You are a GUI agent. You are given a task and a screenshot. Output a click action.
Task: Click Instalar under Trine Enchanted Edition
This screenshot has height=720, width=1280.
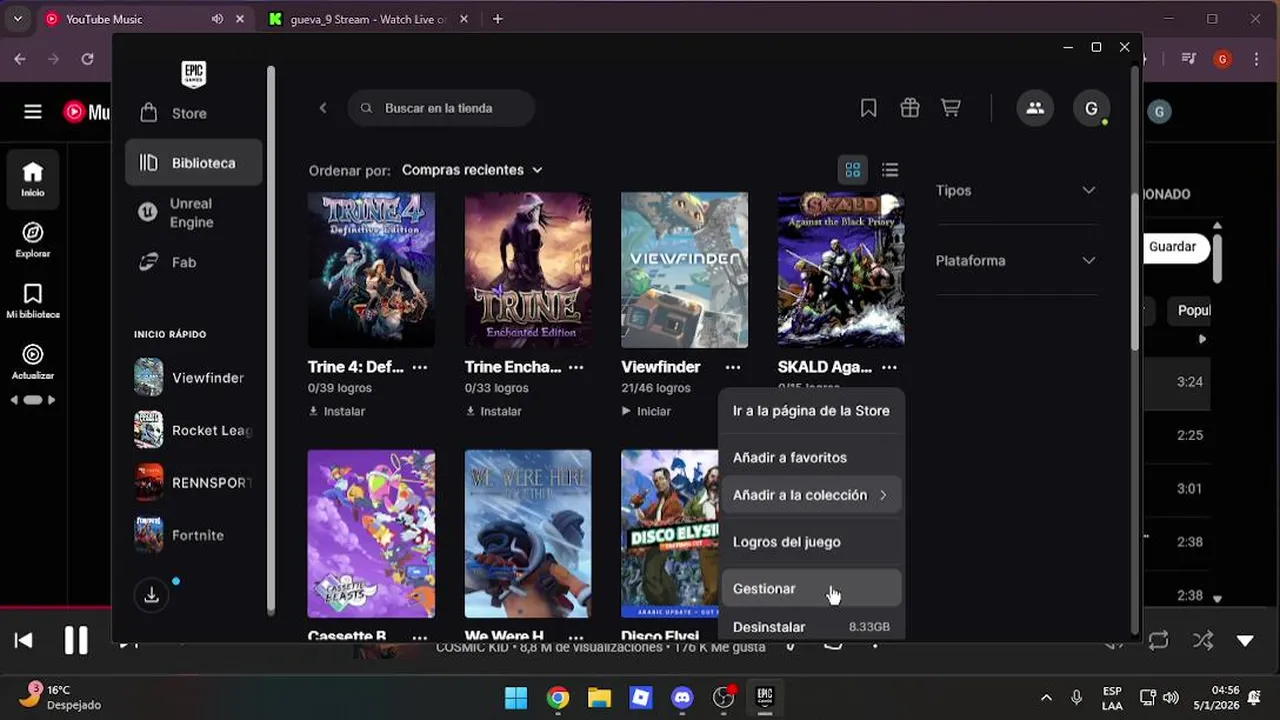(494, 411)
